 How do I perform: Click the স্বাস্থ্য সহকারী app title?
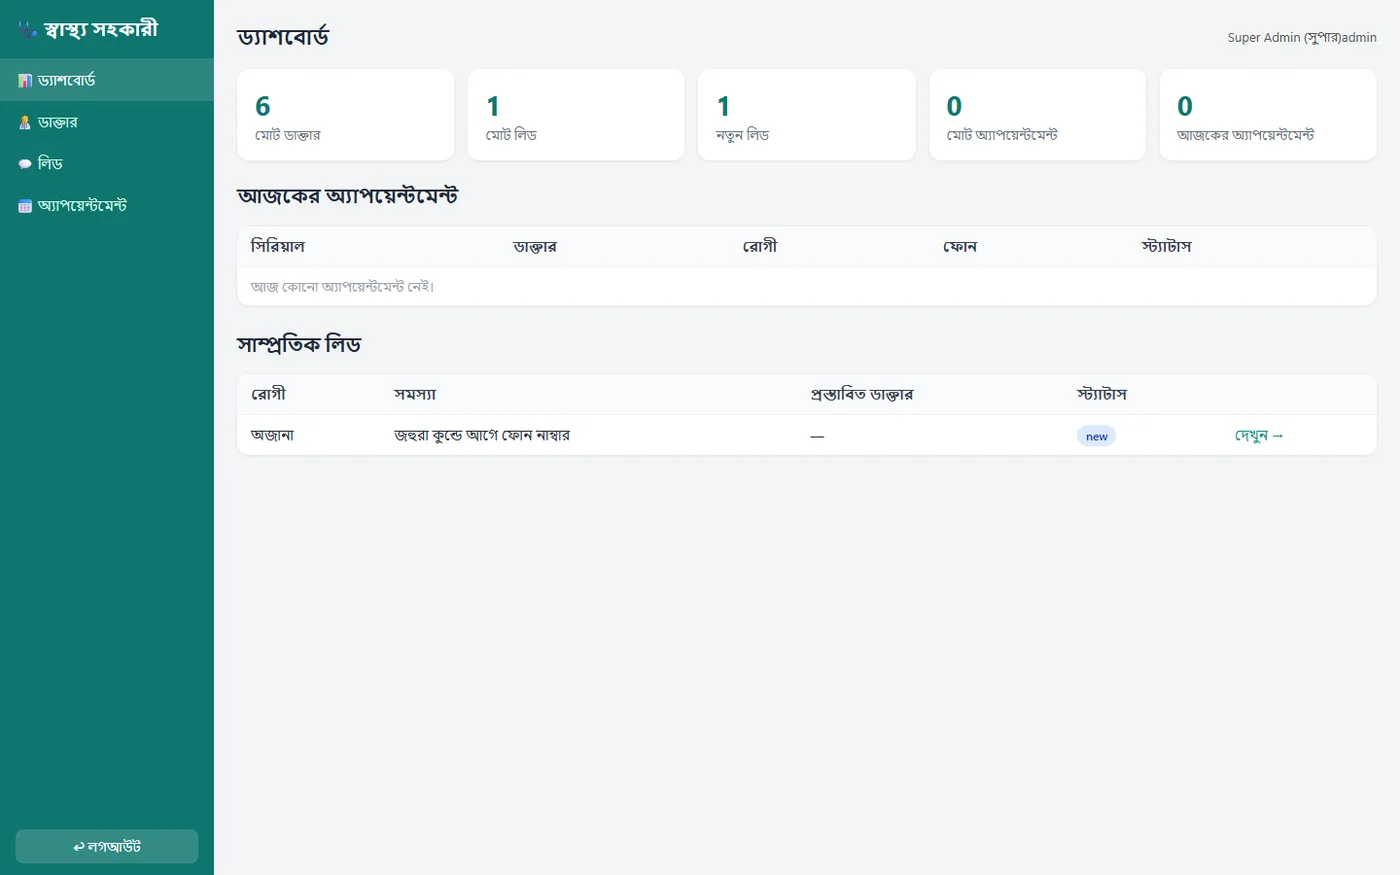[101, 29]
